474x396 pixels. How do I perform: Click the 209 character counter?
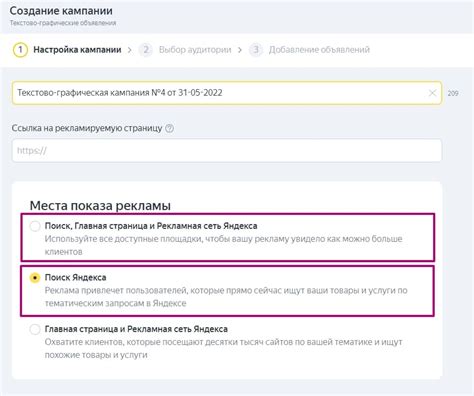(453, 93)
